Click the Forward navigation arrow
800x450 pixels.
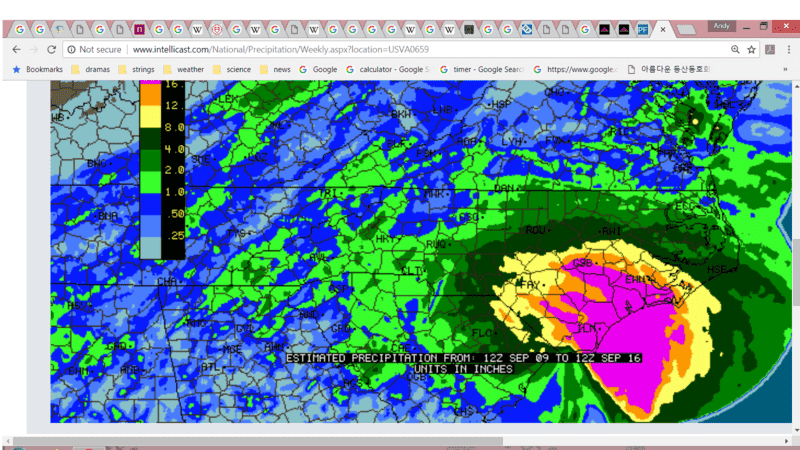pyautogui.click(x=33, y=49)
